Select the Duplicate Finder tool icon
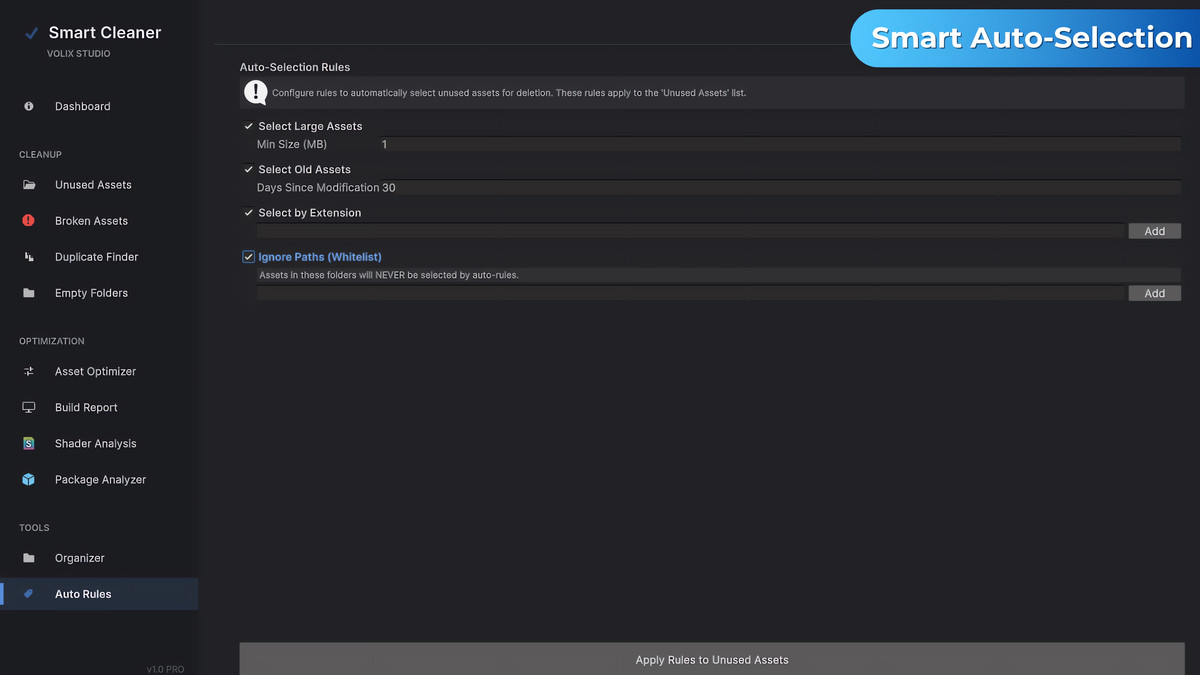Viewport: 1200px width, 675px height. 27,257
